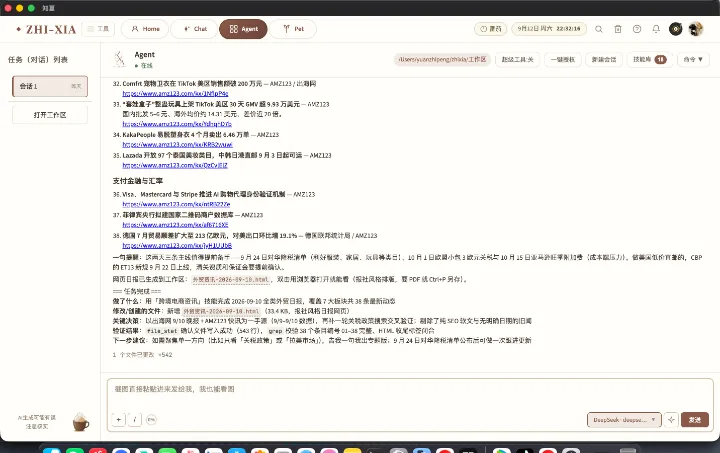Screen dimensions: 720x453
Task: Open the 工具 tools menu button
Action: pos(98,29)
